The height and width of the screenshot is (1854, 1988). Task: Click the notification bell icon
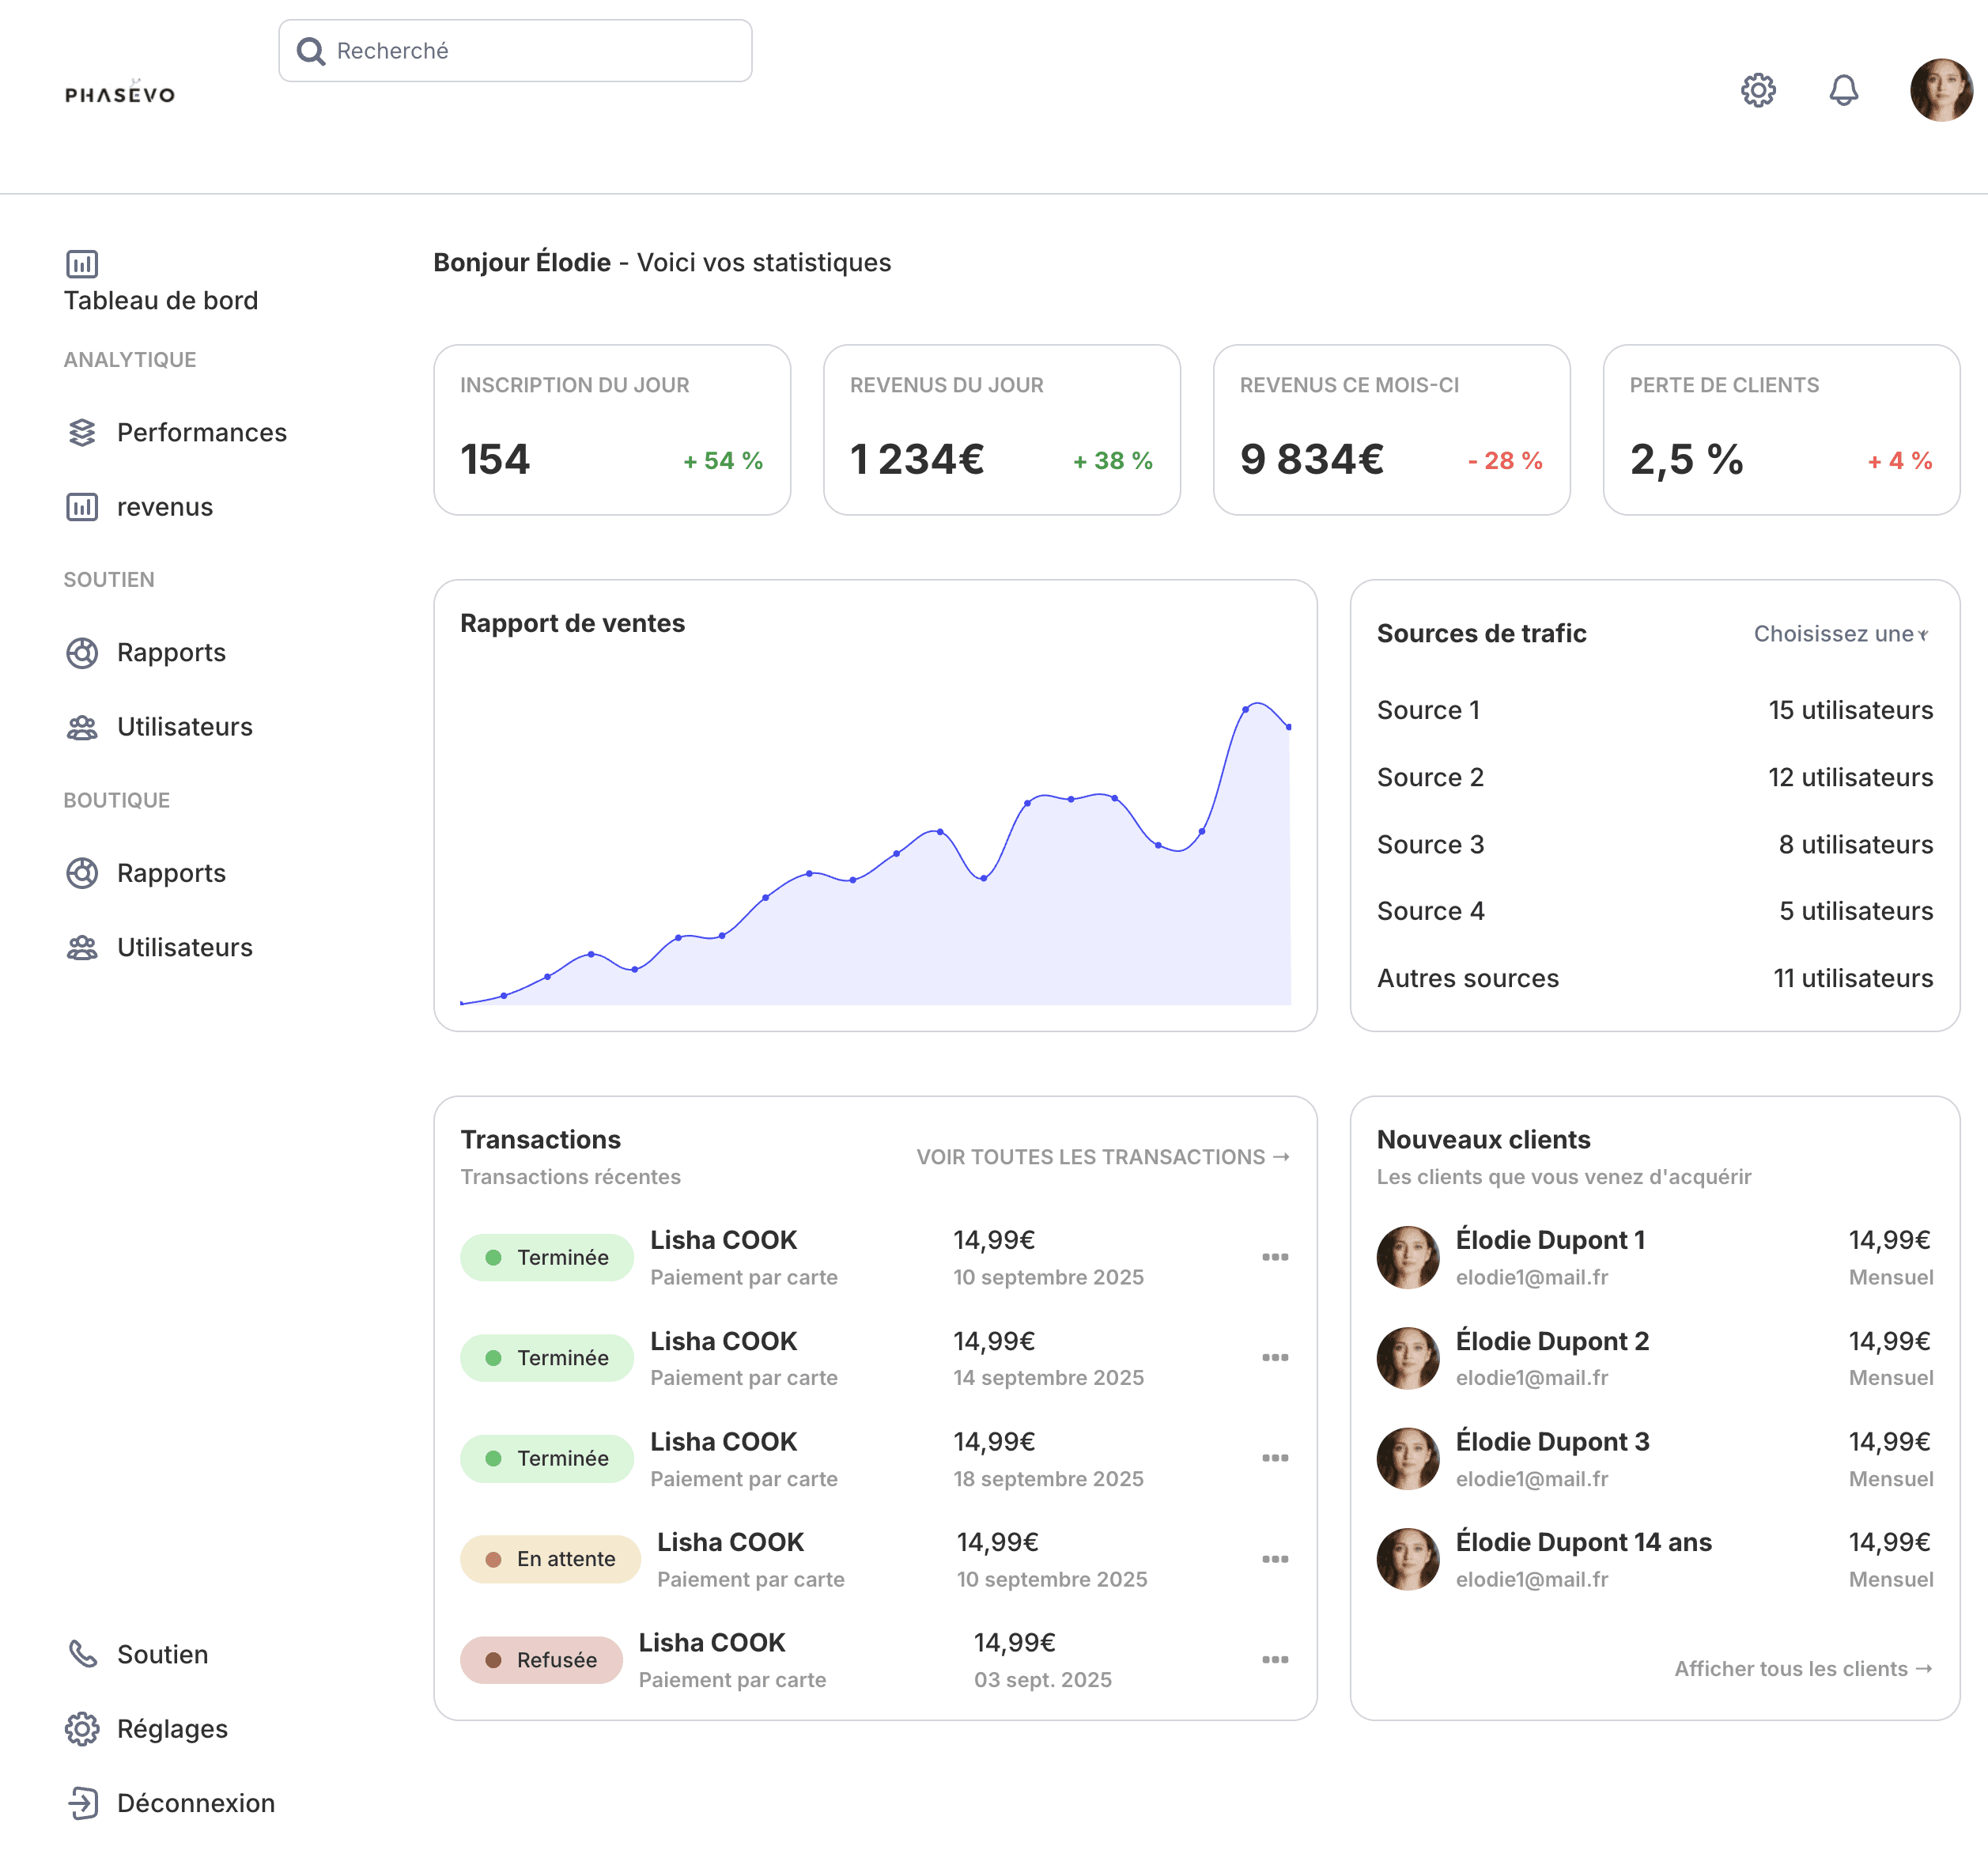pos(1843,90)
